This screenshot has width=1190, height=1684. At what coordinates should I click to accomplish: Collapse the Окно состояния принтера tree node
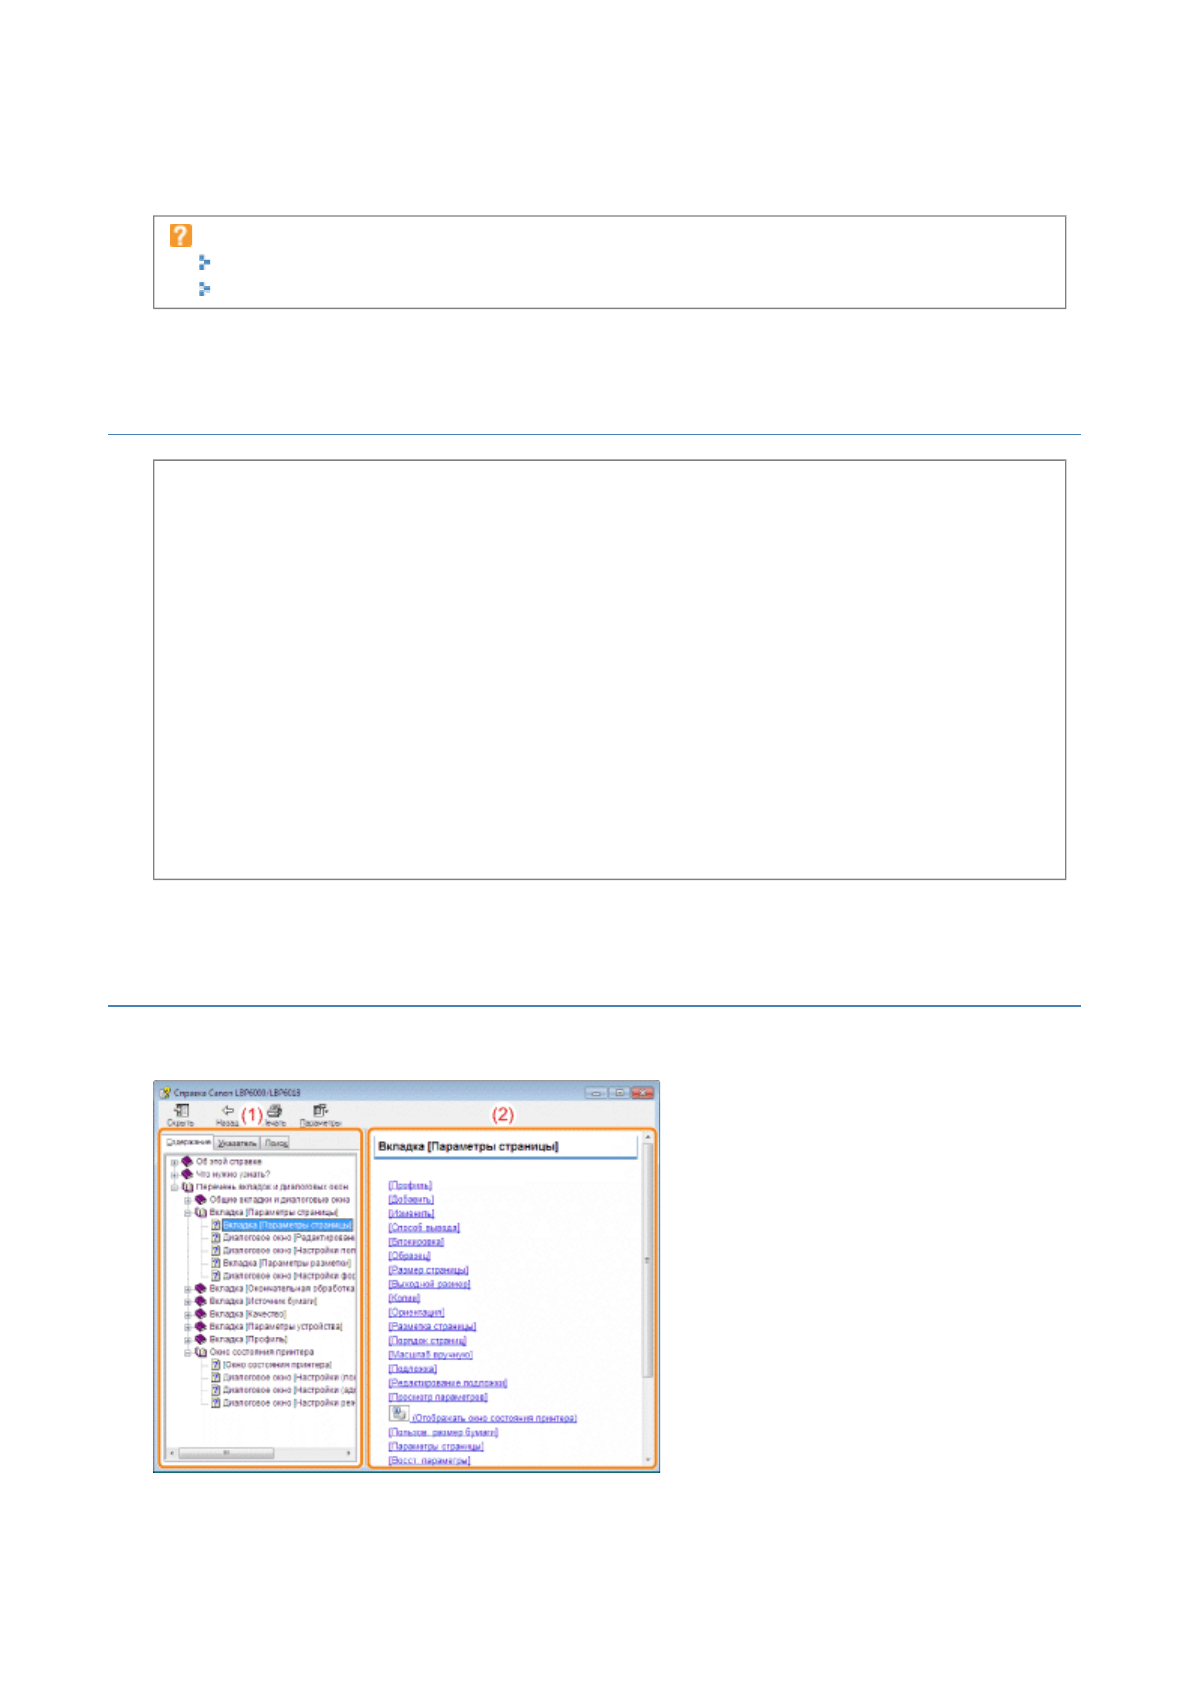coord(187,1352)
